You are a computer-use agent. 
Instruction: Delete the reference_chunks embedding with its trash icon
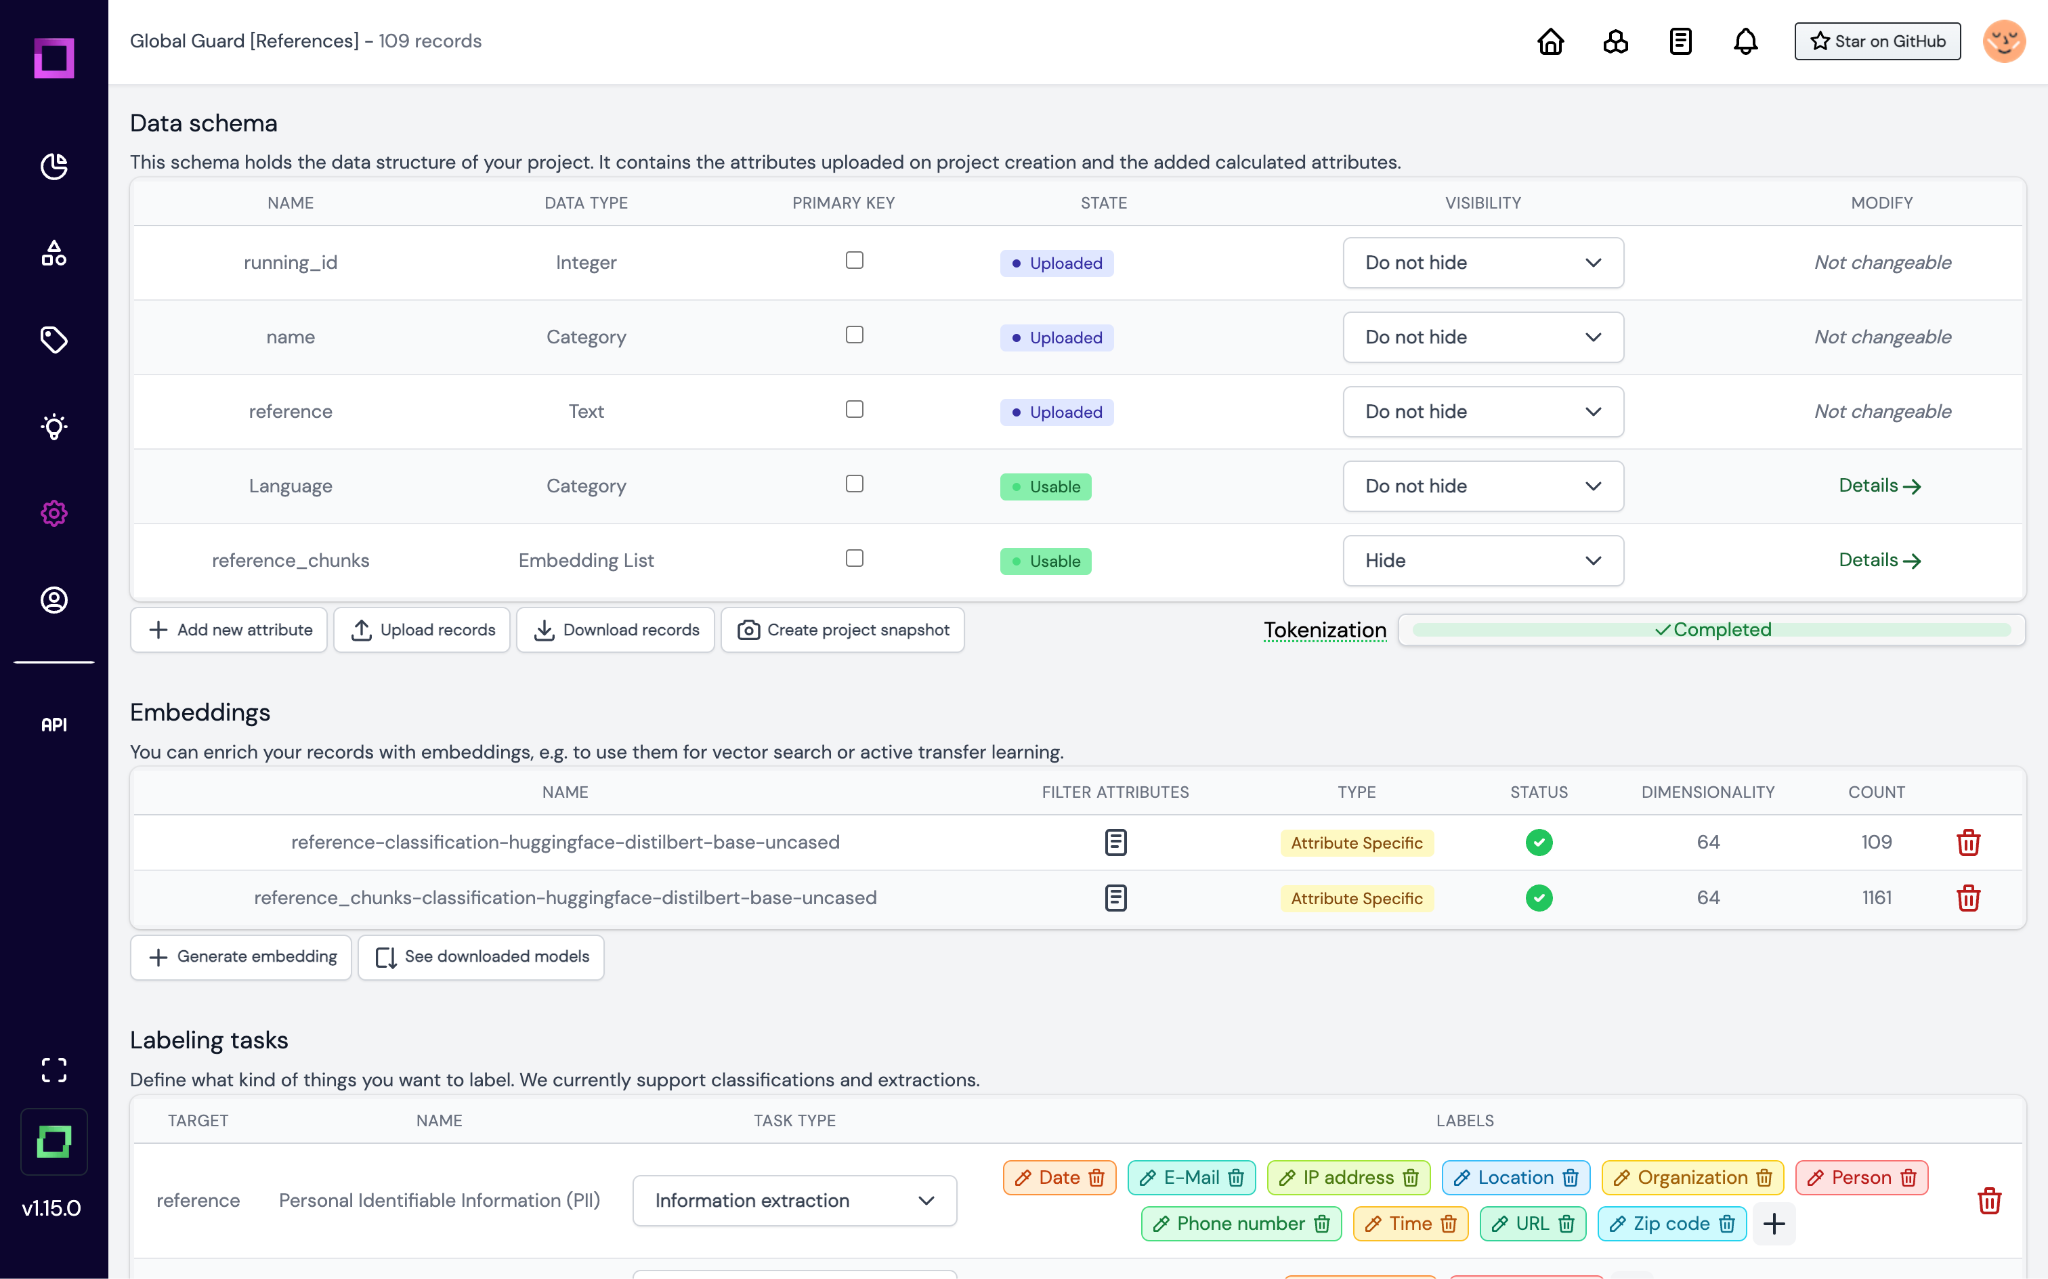point(1969,898)
